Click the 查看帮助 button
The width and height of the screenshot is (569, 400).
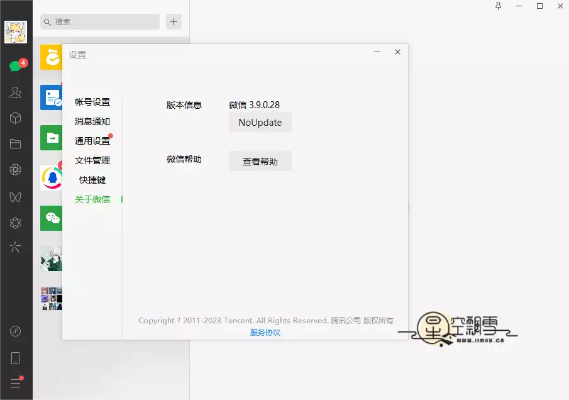click(x=260, y=162)
